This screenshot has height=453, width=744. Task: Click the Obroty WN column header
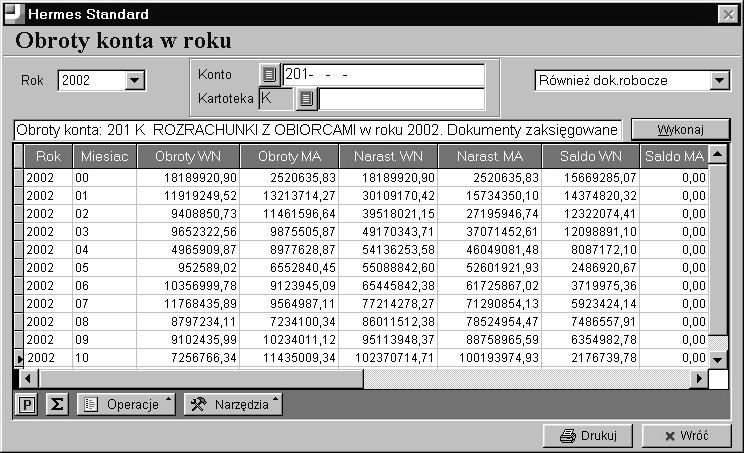188,156
